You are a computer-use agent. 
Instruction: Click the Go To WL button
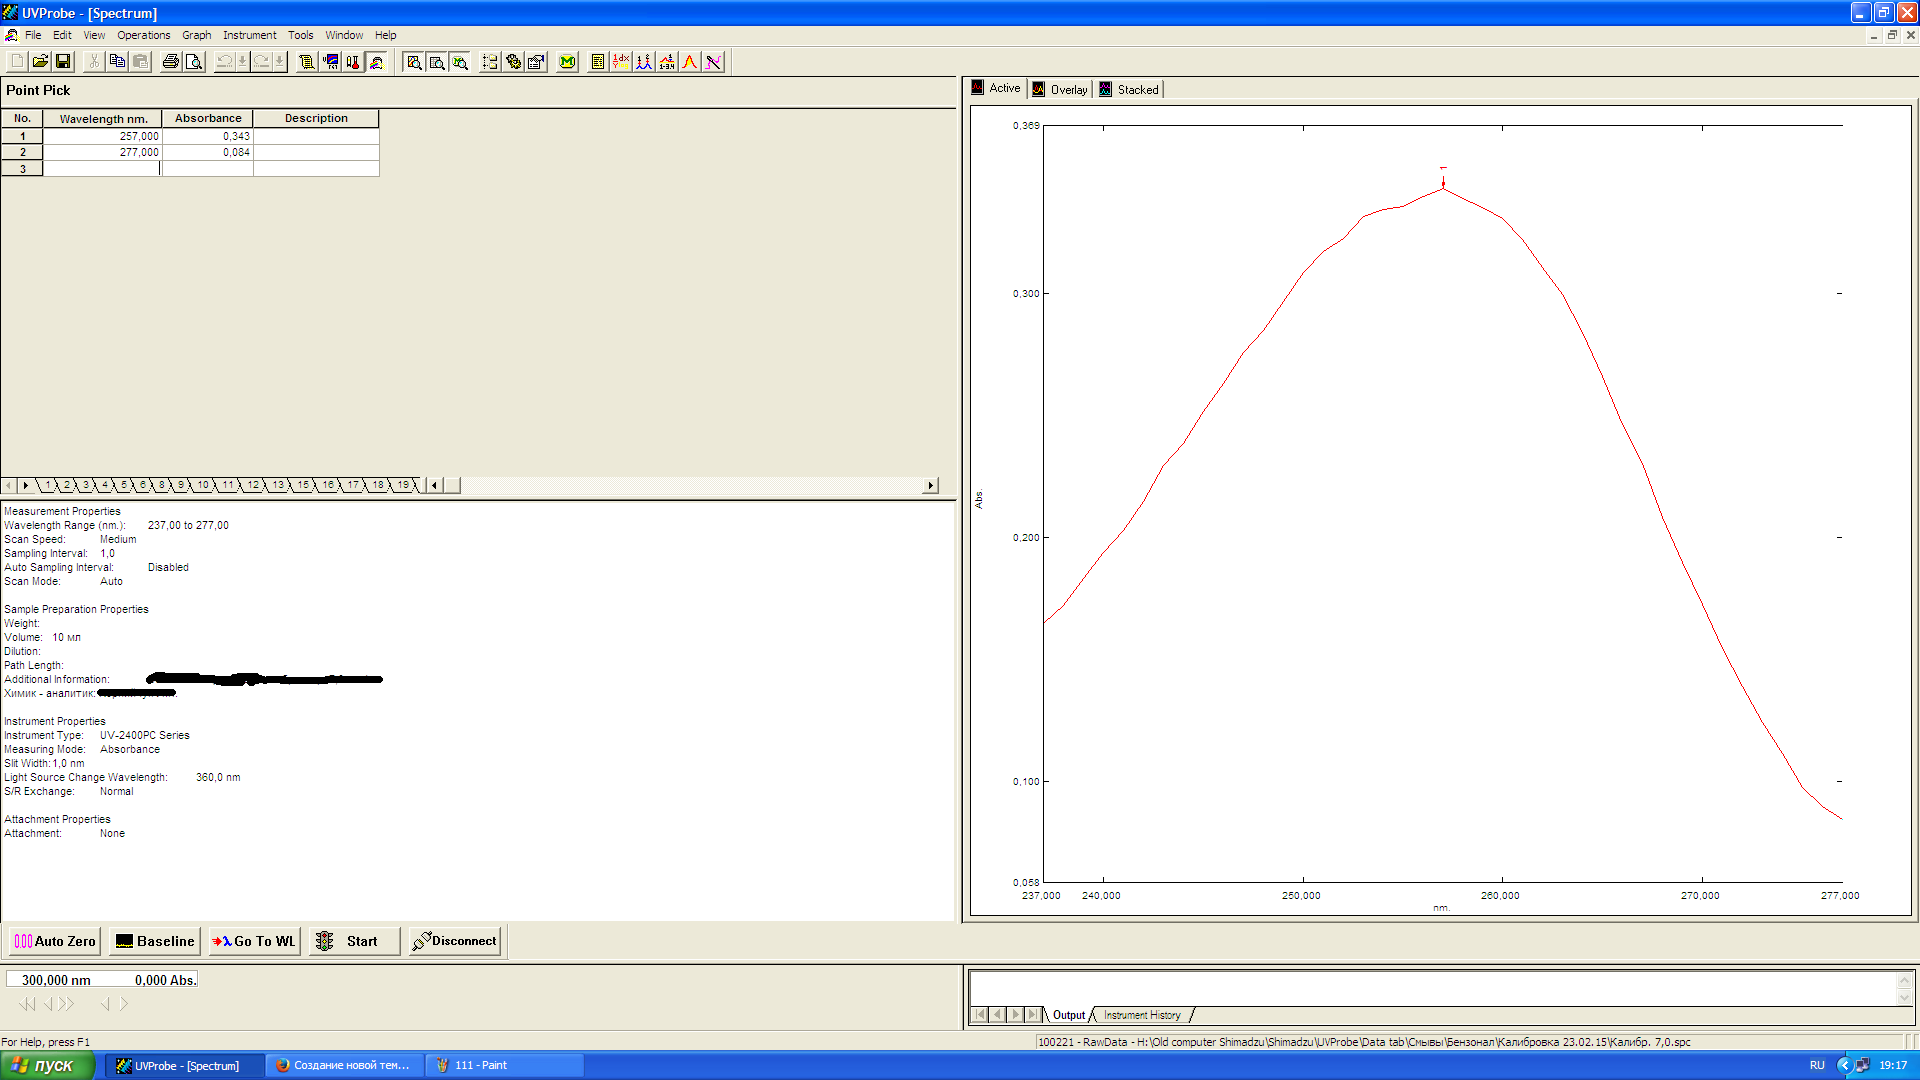pos(254,941)
